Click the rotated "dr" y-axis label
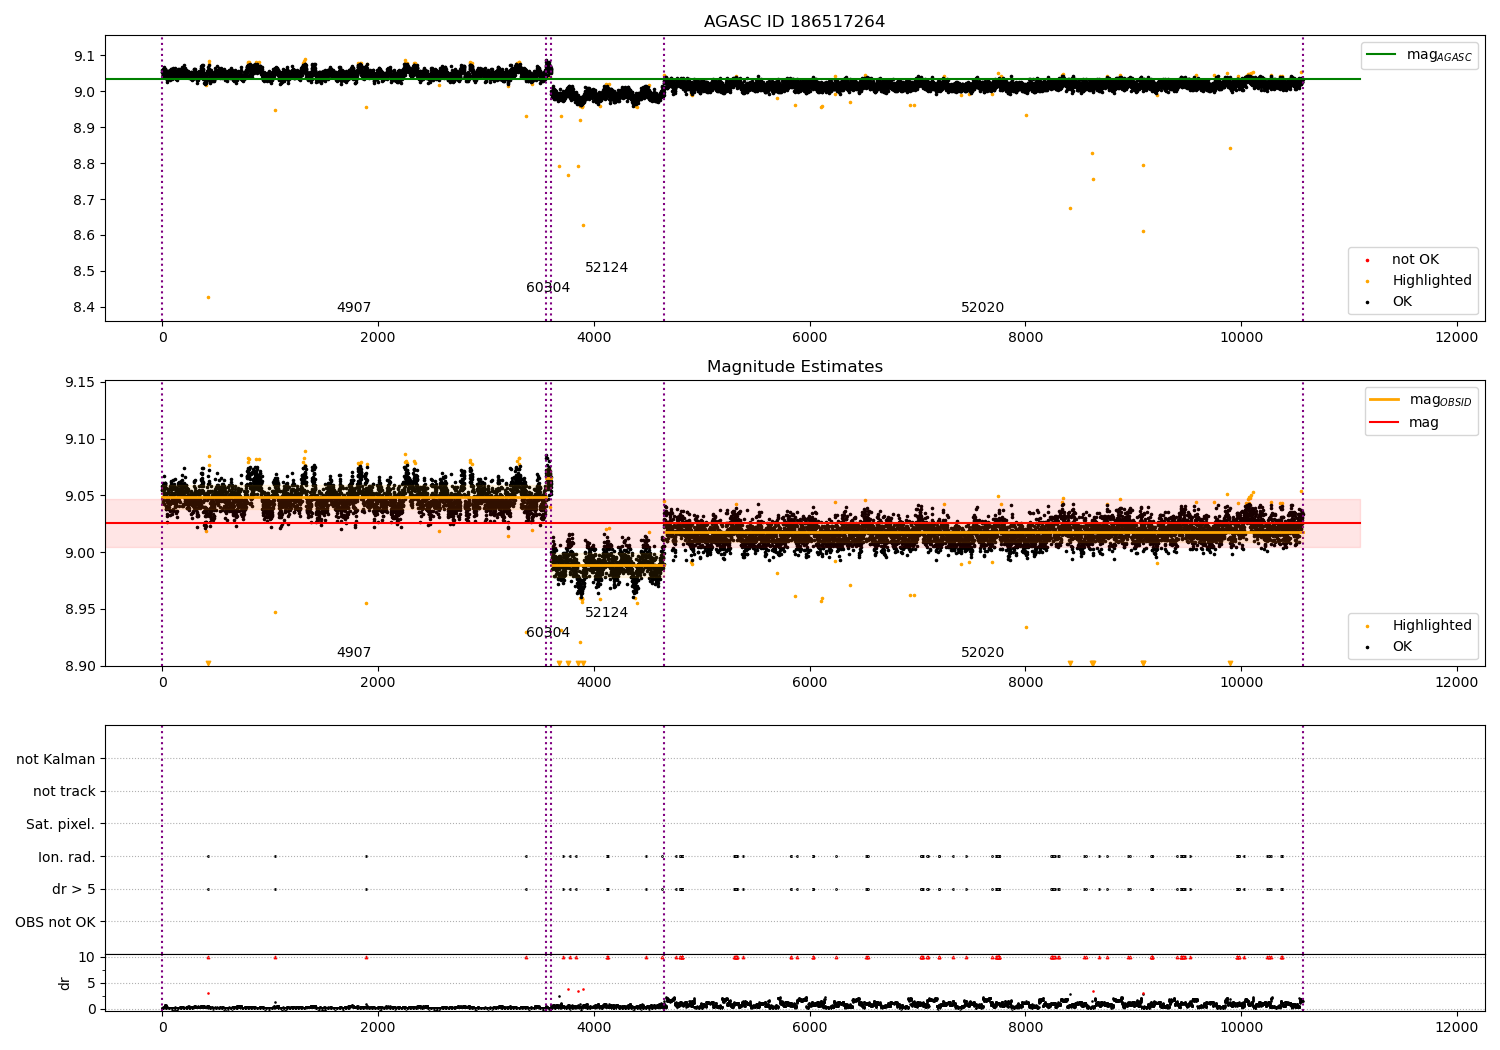 (65, 983)
